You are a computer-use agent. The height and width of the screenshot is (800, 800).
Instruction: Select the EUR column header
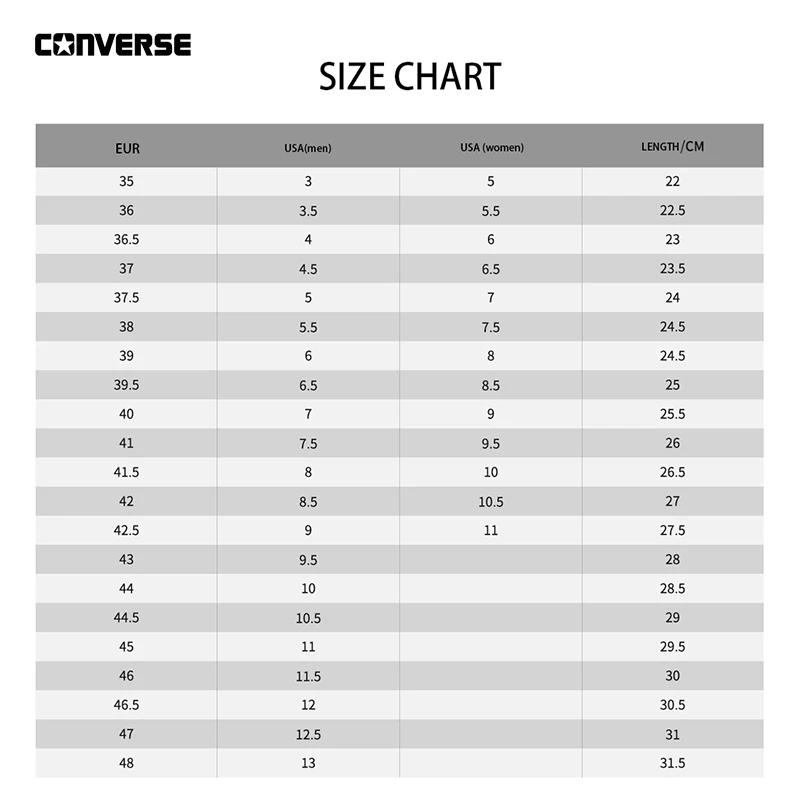[x=127, y=148]
